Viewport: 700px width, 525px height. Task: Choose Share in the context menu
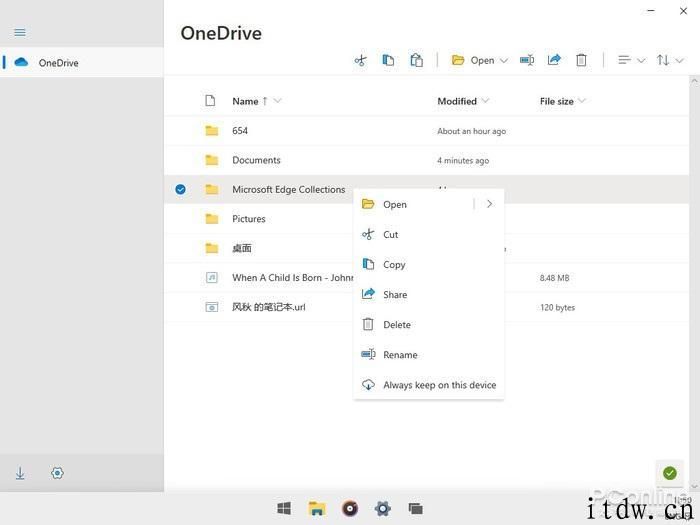point(429,295)
